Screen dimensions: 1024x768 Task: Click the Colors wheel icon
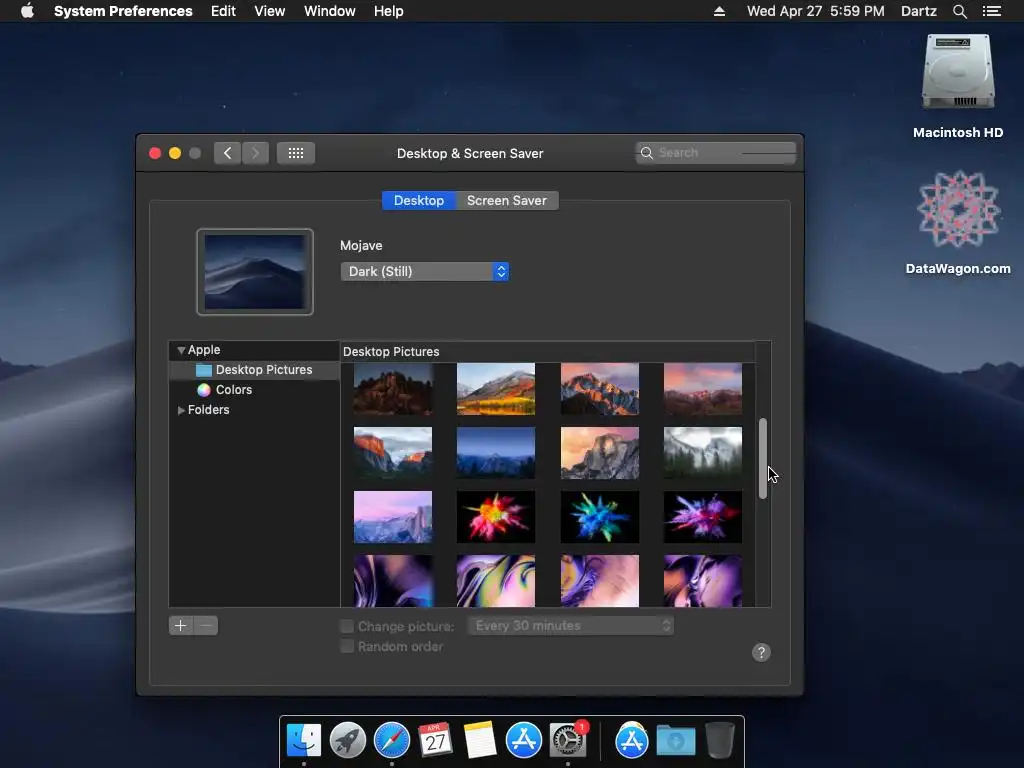pos(204,390)
